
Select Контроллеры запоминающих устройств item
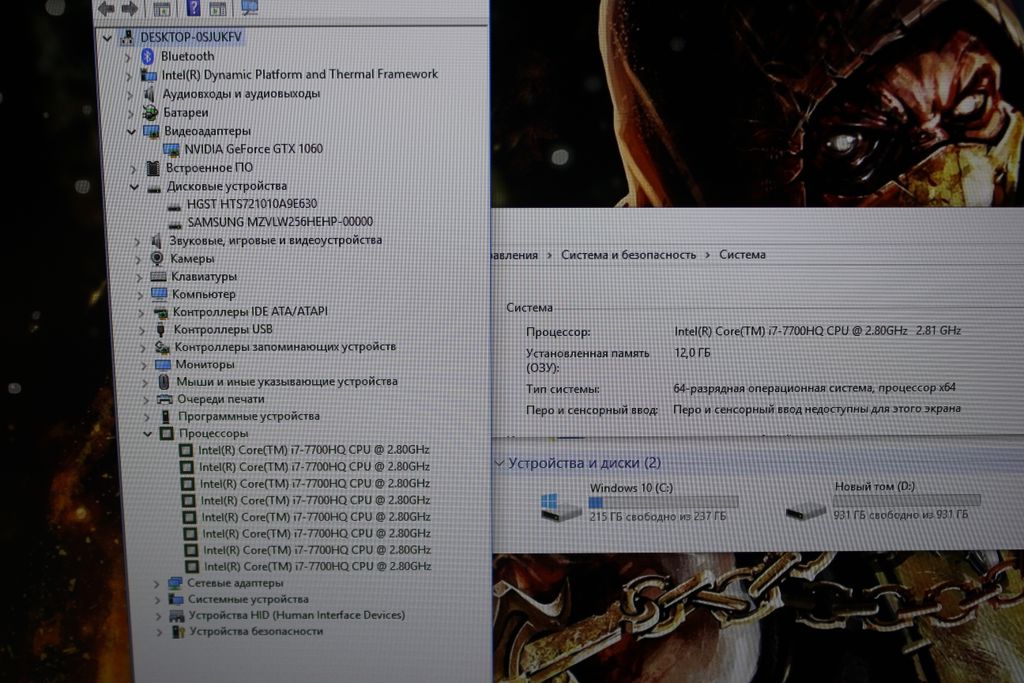coord(285,347)
